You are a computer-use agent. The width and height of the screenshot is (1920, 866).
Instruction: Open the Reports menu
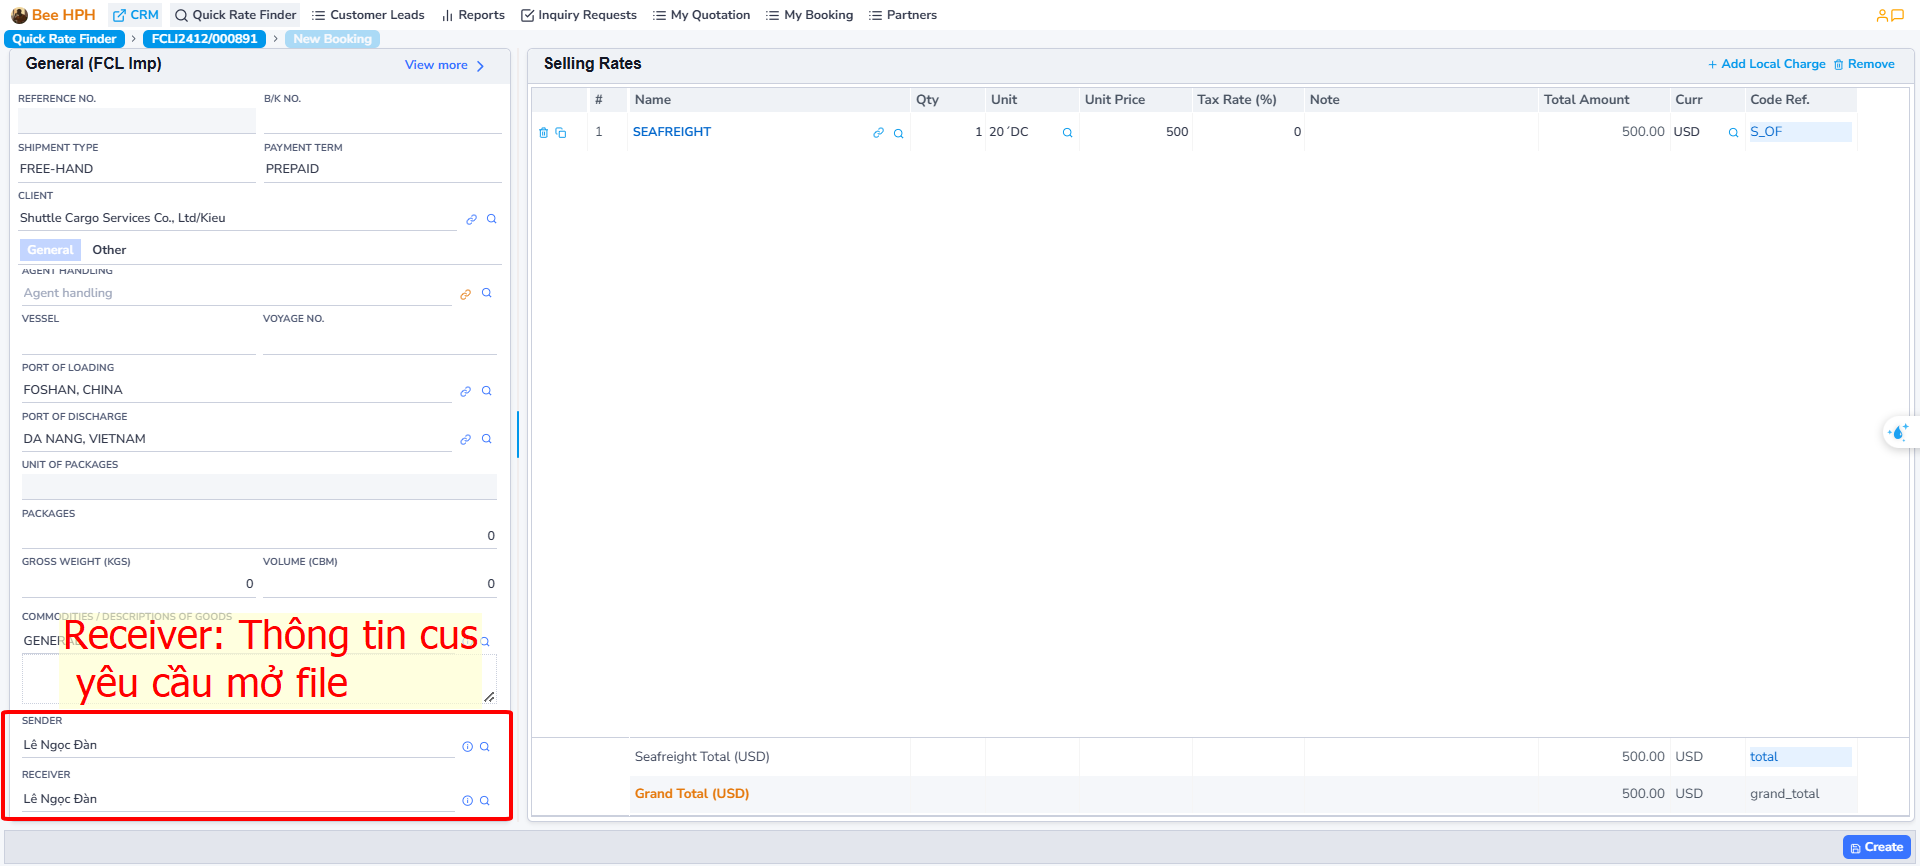473,15
